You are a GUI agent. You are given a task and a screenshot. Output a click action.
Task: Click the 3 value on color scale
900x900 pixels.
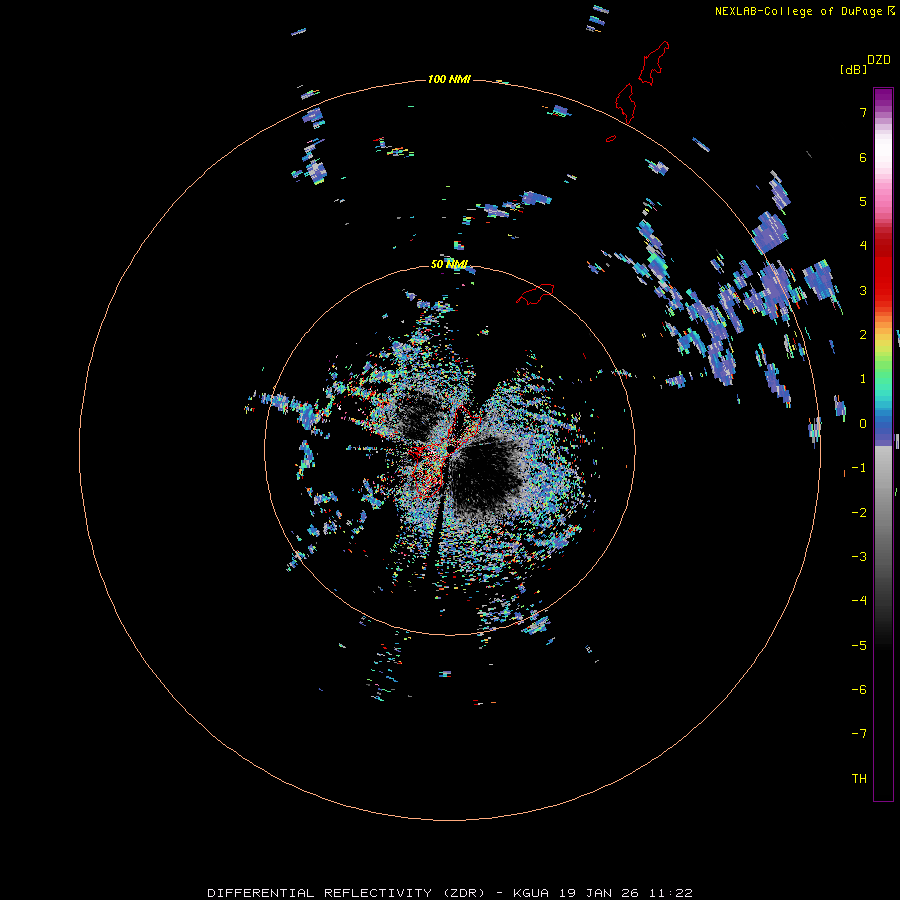[x=863, y=290]
